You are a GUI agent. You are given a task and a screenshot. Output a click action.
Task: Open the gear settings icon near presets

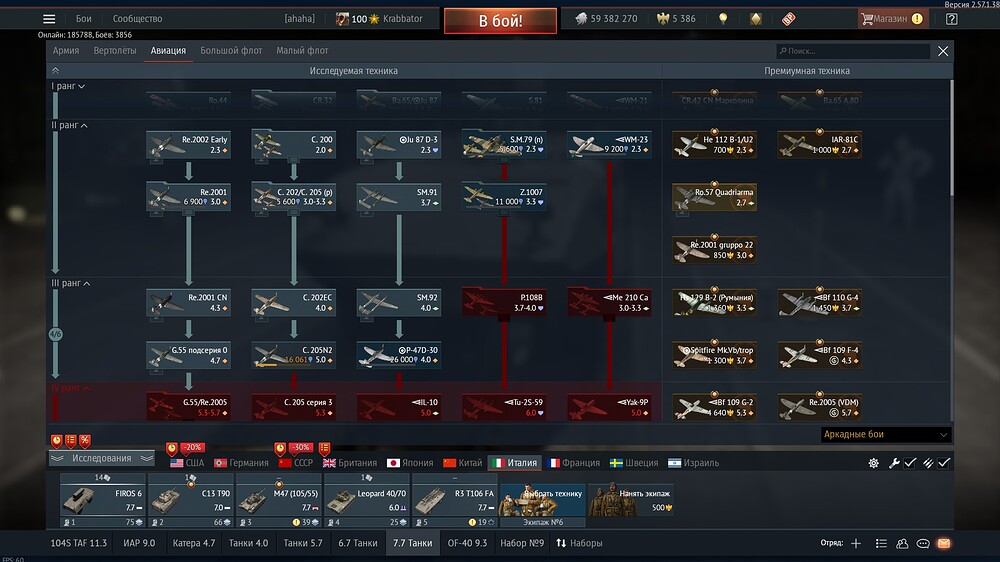873,463
